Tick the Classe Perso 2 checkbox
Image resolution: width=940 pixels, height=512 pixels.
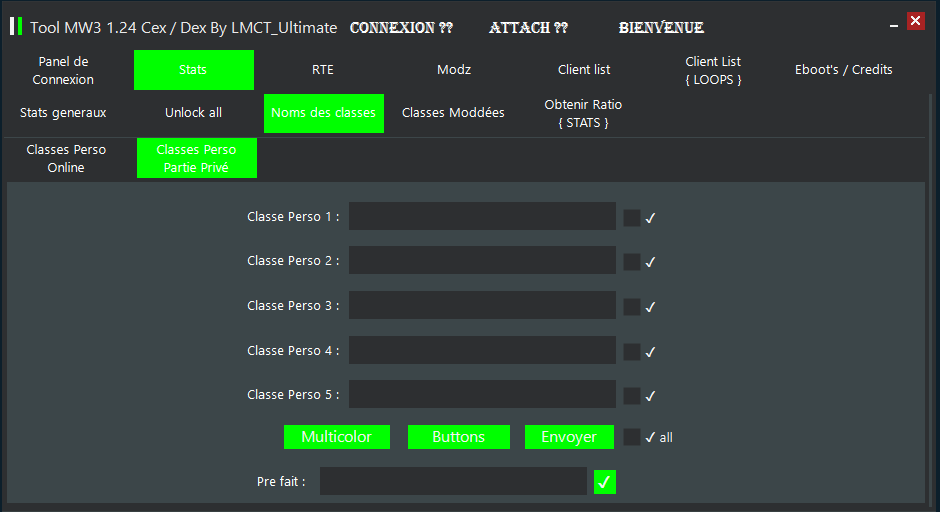coord(632,262)
